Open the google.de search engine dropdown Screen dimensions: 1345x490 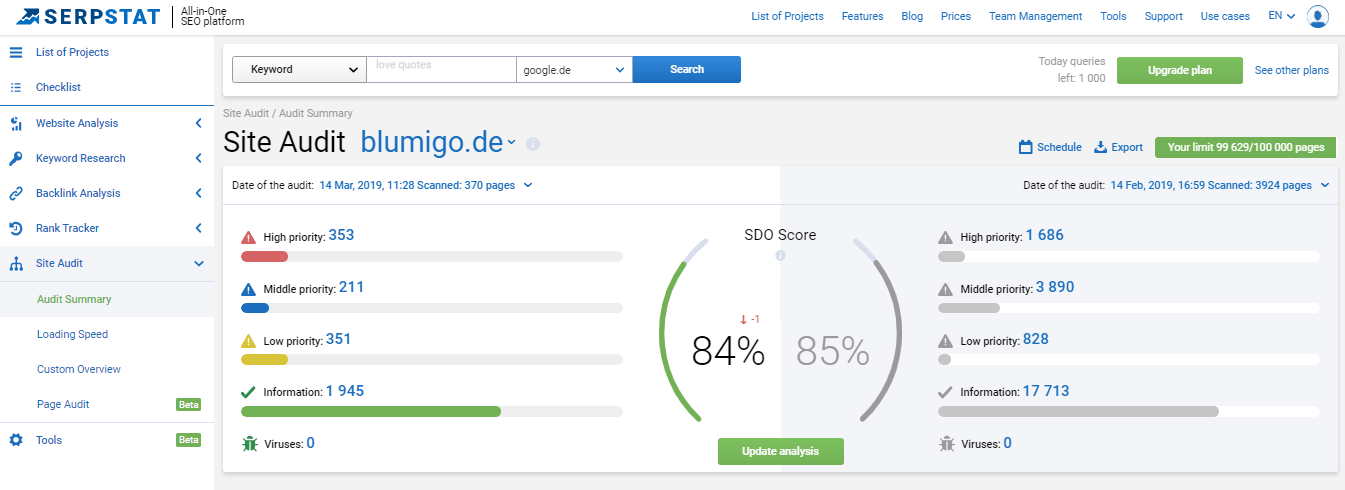(574, 69)
